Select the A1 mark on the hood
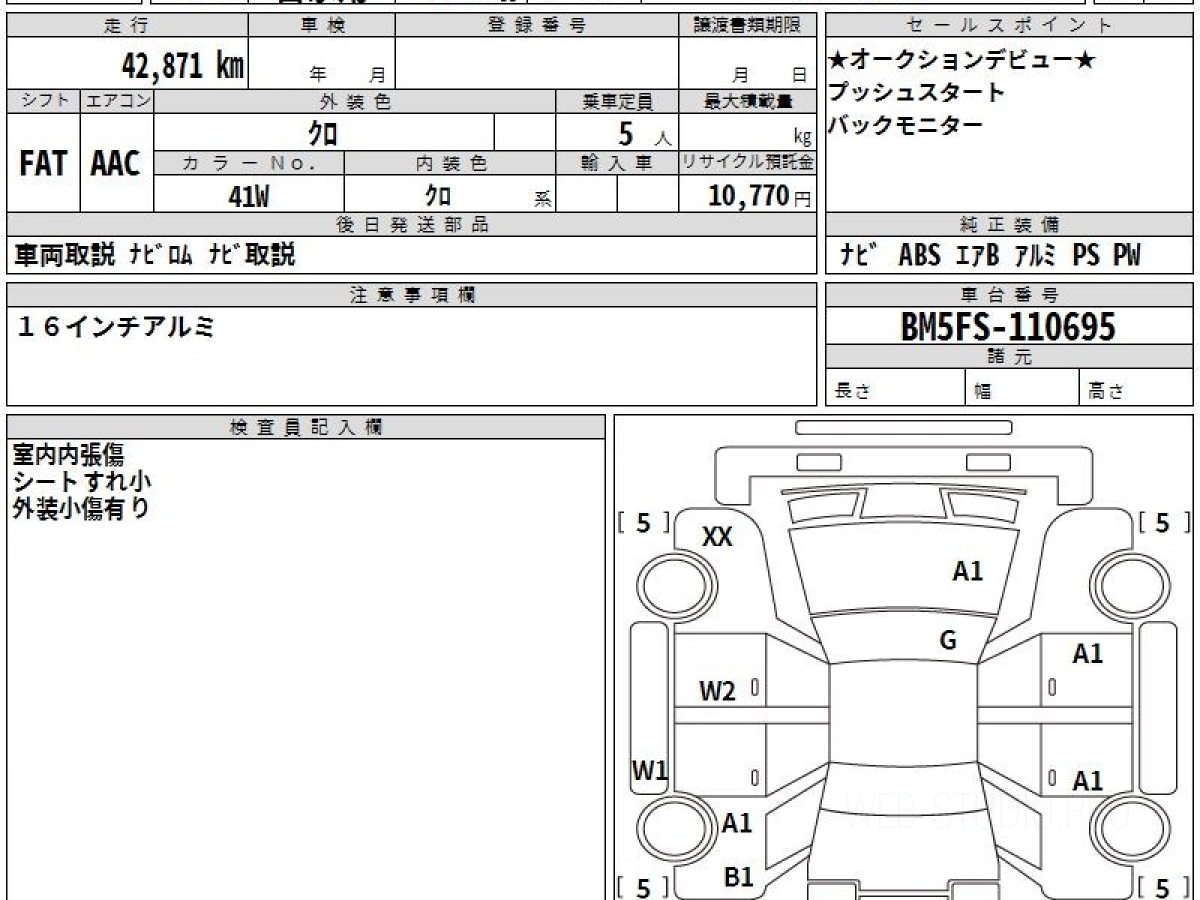 (967, 571)
